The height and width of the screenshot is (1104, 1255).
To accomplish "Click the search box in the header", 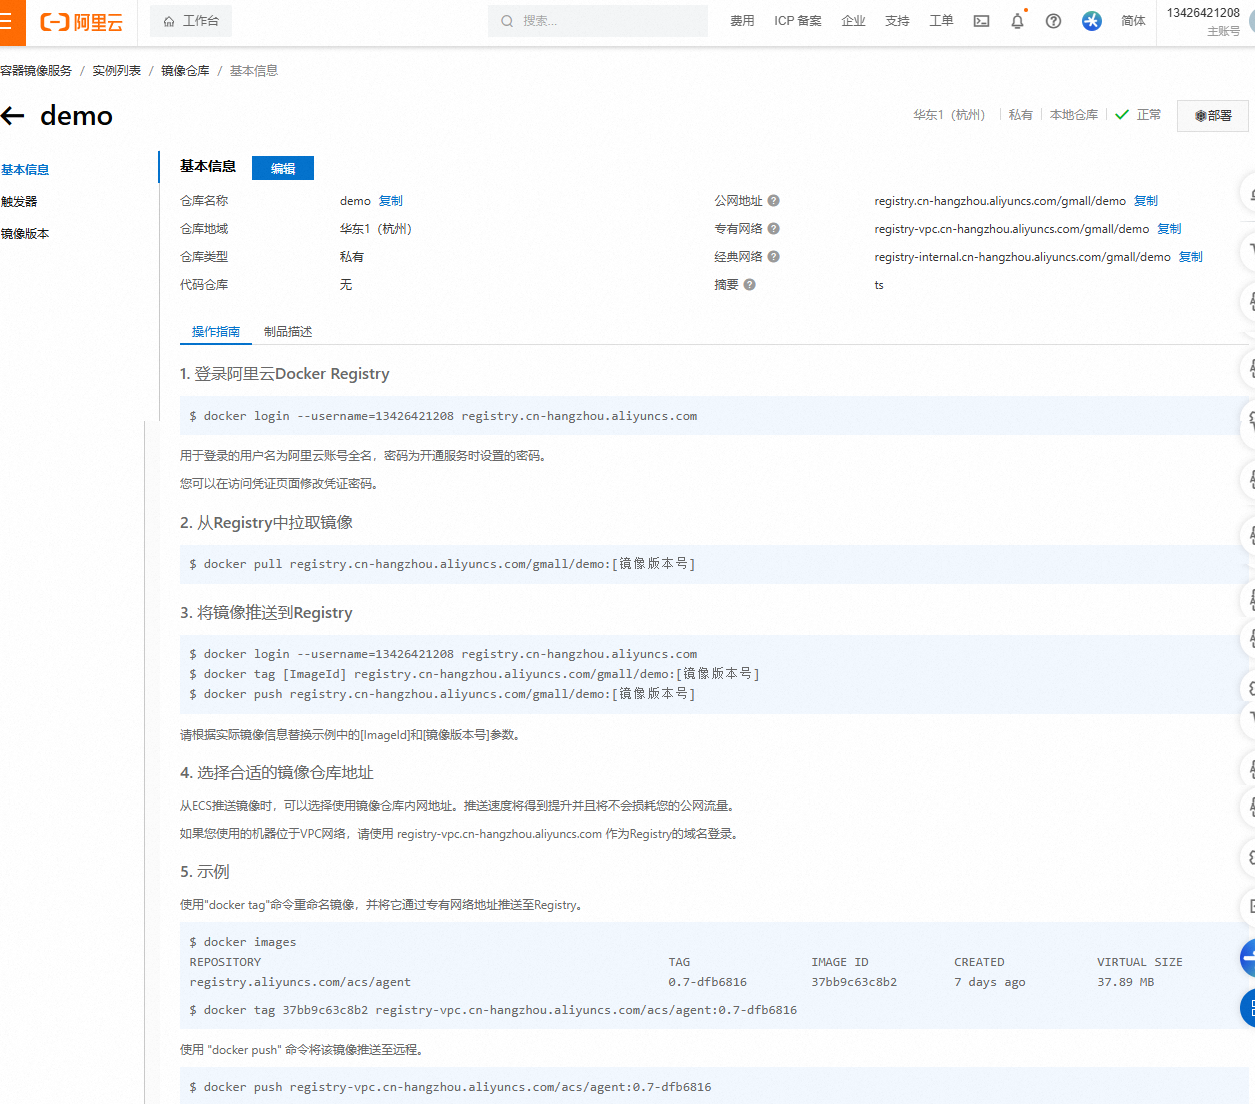I will point(598,21).
